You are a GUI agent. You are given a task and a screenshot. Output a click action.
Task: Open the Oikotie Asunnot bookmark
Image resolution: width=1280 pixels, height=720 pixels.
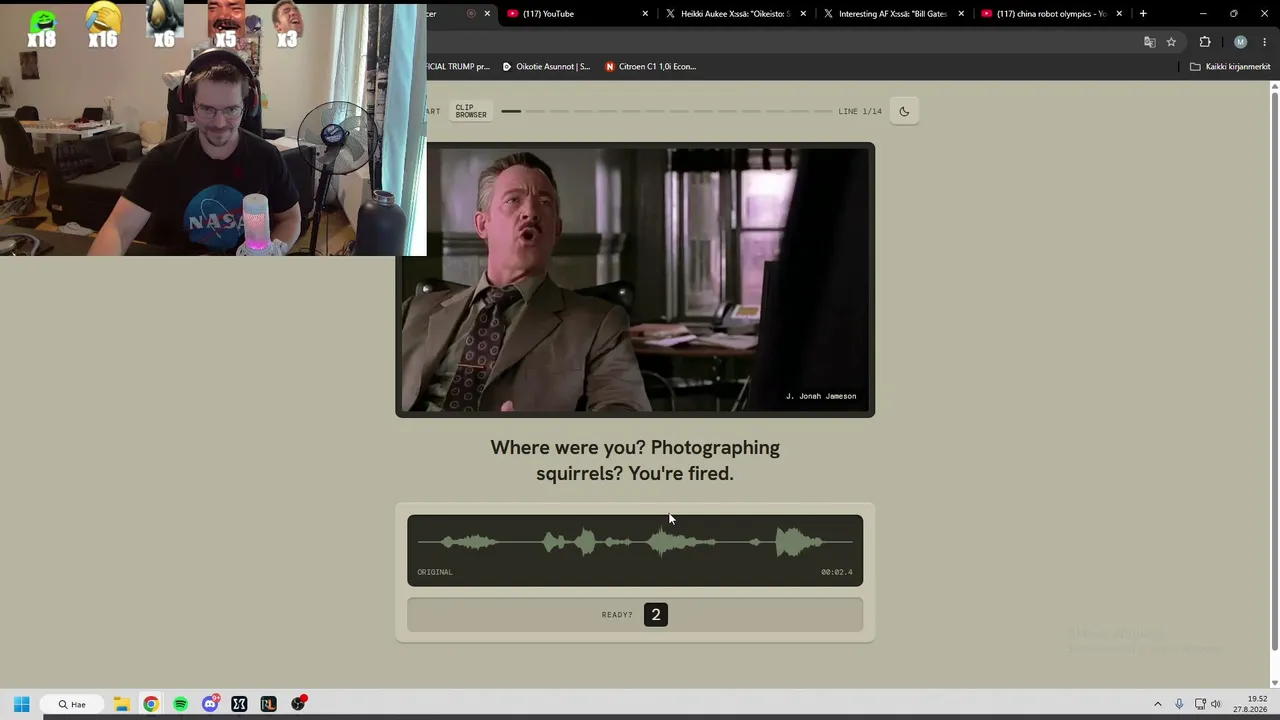click(546, 67)
